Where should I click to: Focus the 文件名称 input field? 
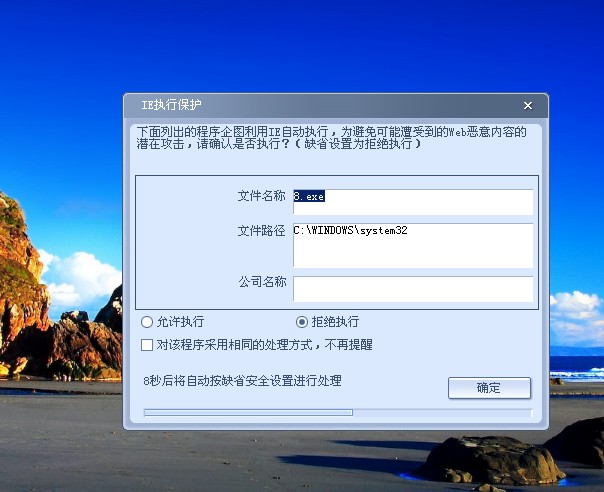pos(413,202)
